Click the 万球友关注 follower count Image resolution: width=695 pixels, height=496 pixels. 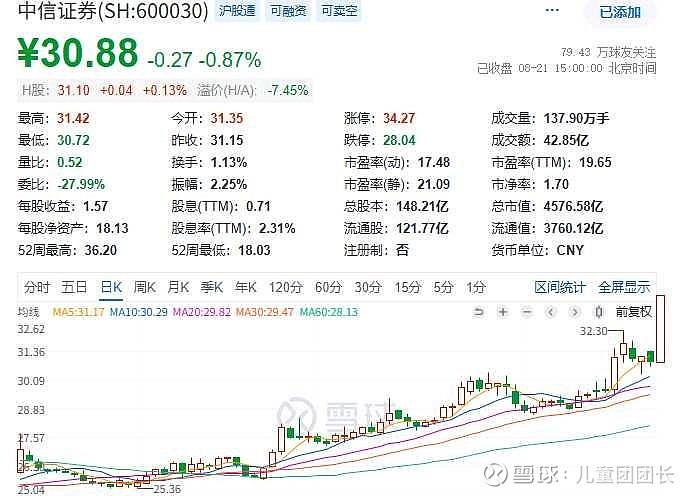click(x=608, y=53)
